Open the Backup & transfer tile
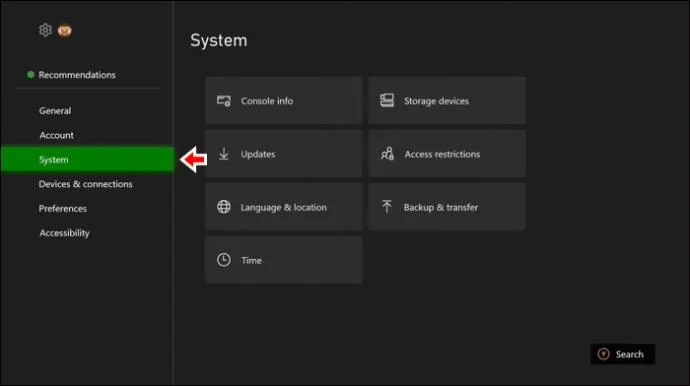The height and width of the screenshot is (386, 690). coord(447,206)
